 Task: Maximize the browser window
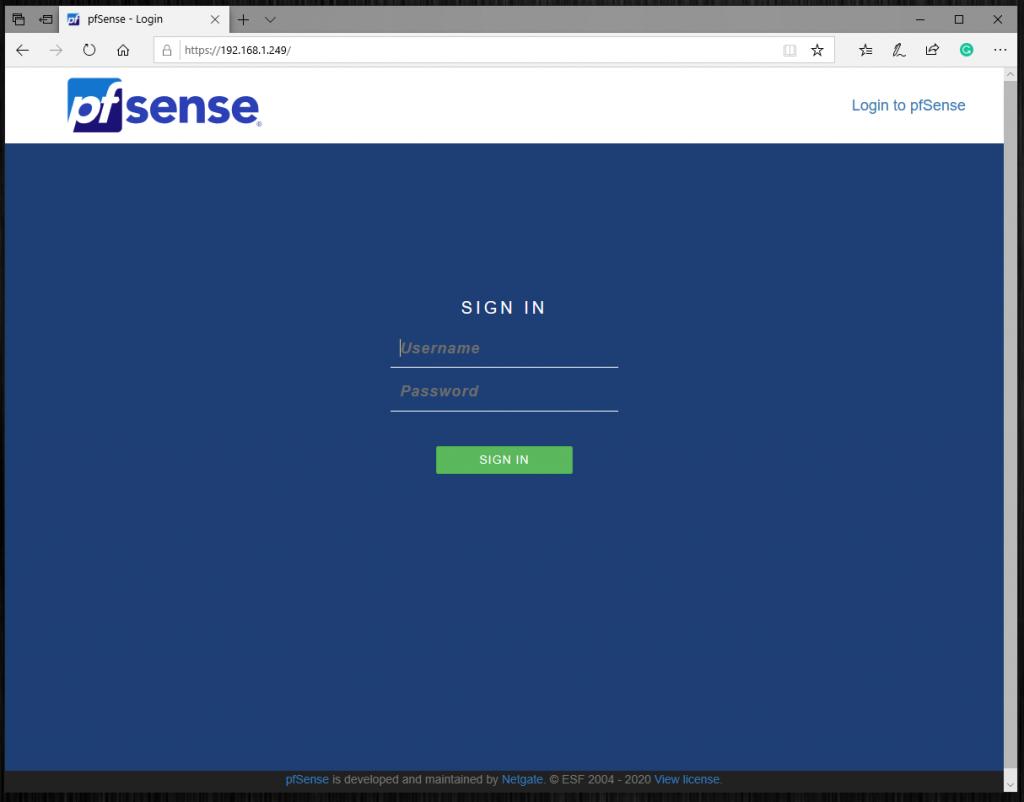959,20
